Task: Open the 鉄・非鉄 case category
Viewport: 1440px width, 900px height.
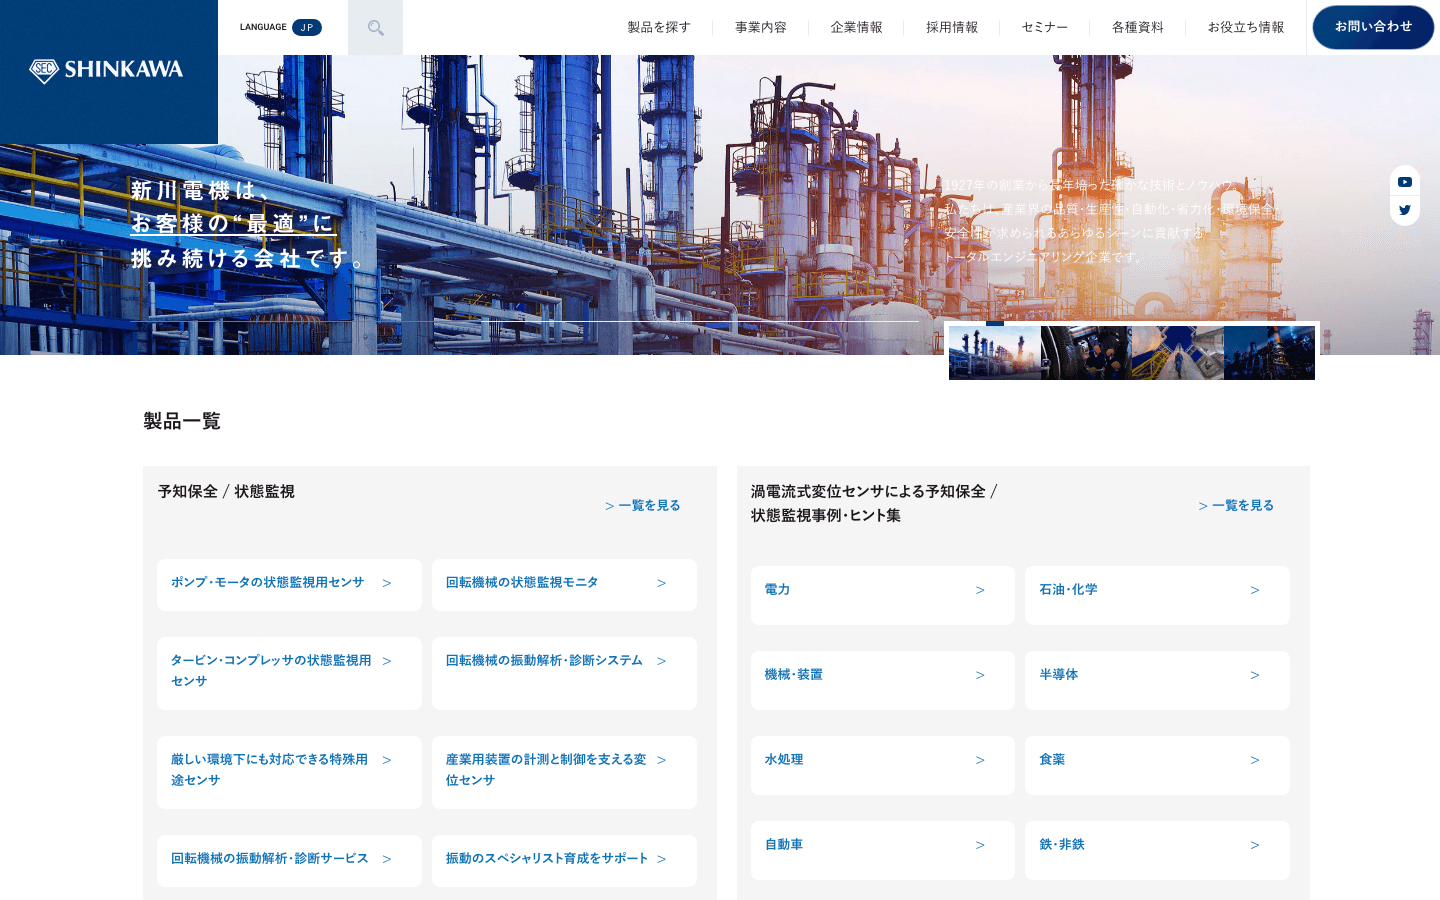Action: (1157, 850)
